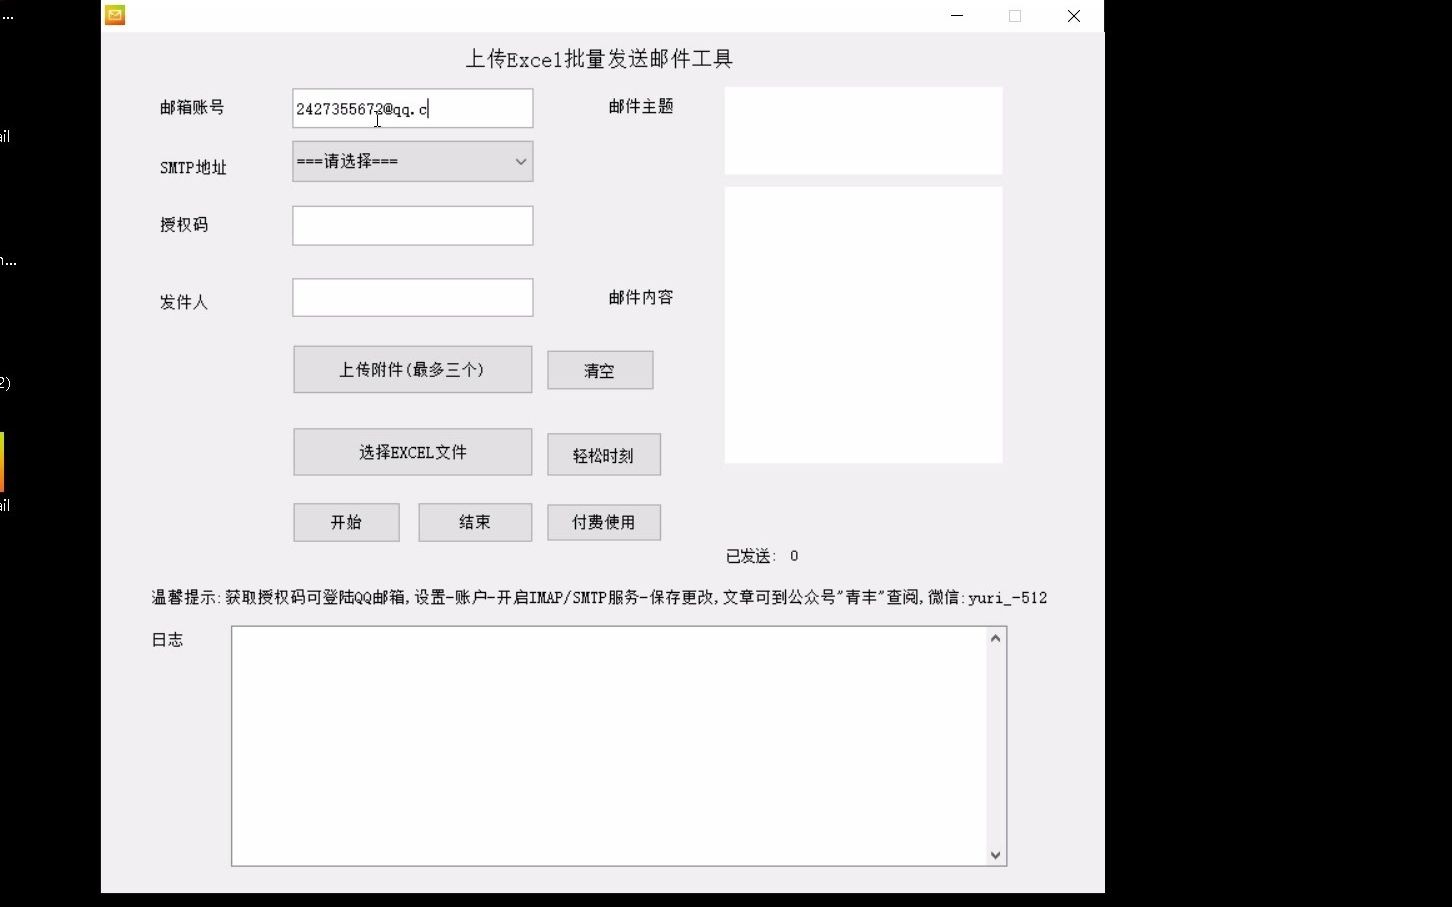This screenshot has height=907, width=1452.
Task: Click the 已发送: 0 counter text
Action: coord(762,556)
